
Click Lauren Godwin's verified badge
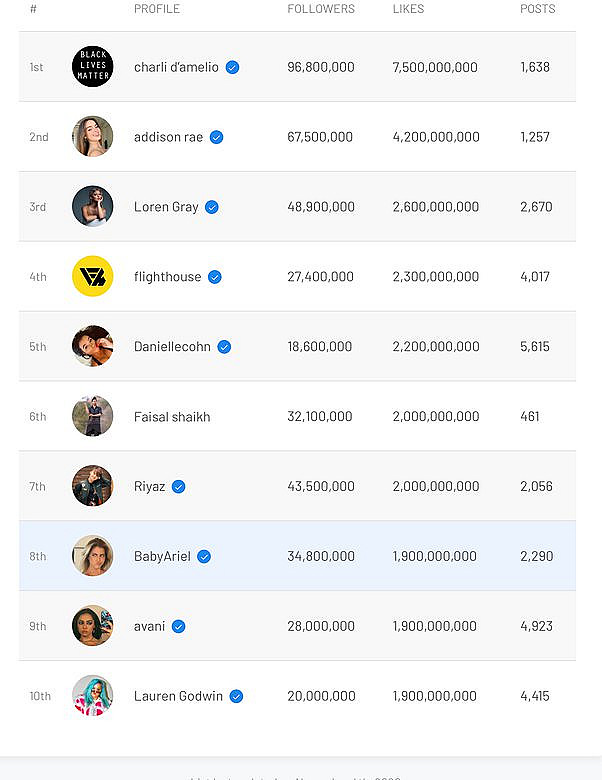(236, 697)
